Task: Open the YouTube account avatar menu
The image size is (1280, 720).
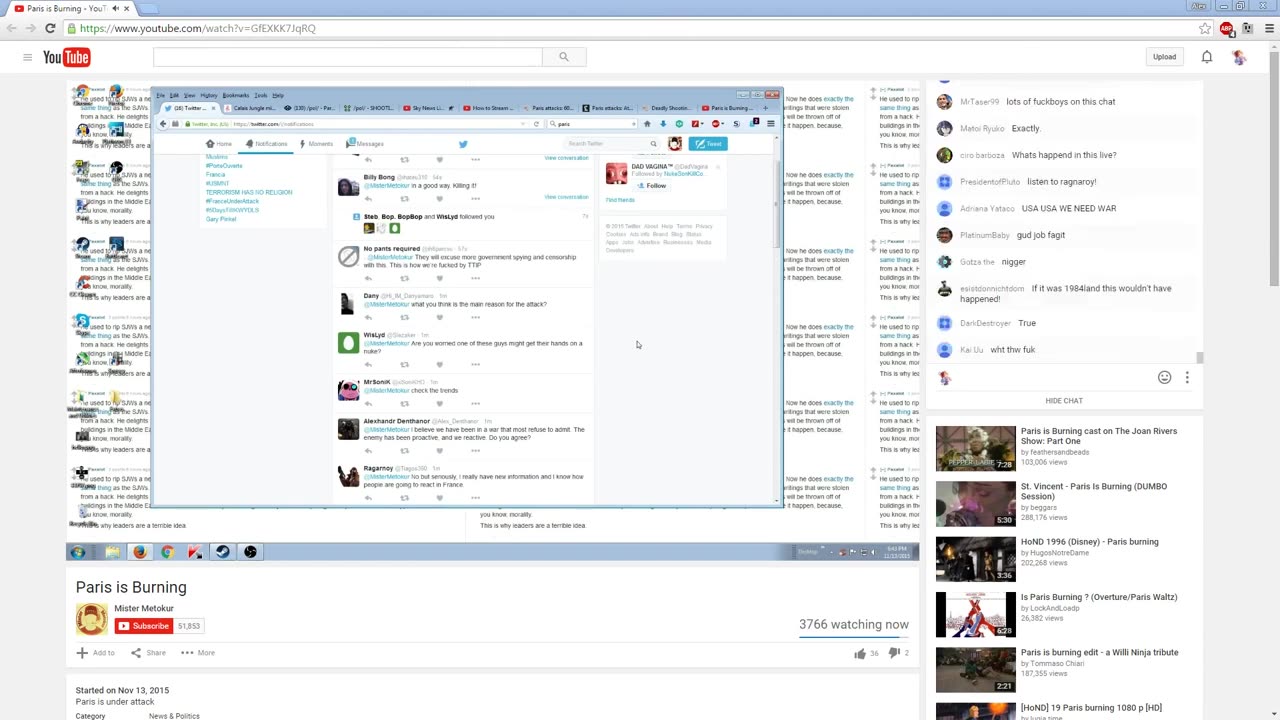Action: (1239, 57)
